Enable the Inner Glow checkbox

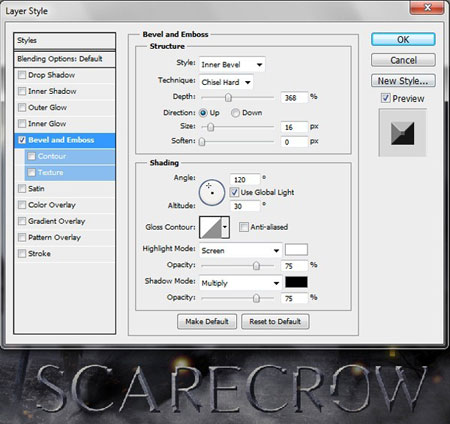point(22,124)
